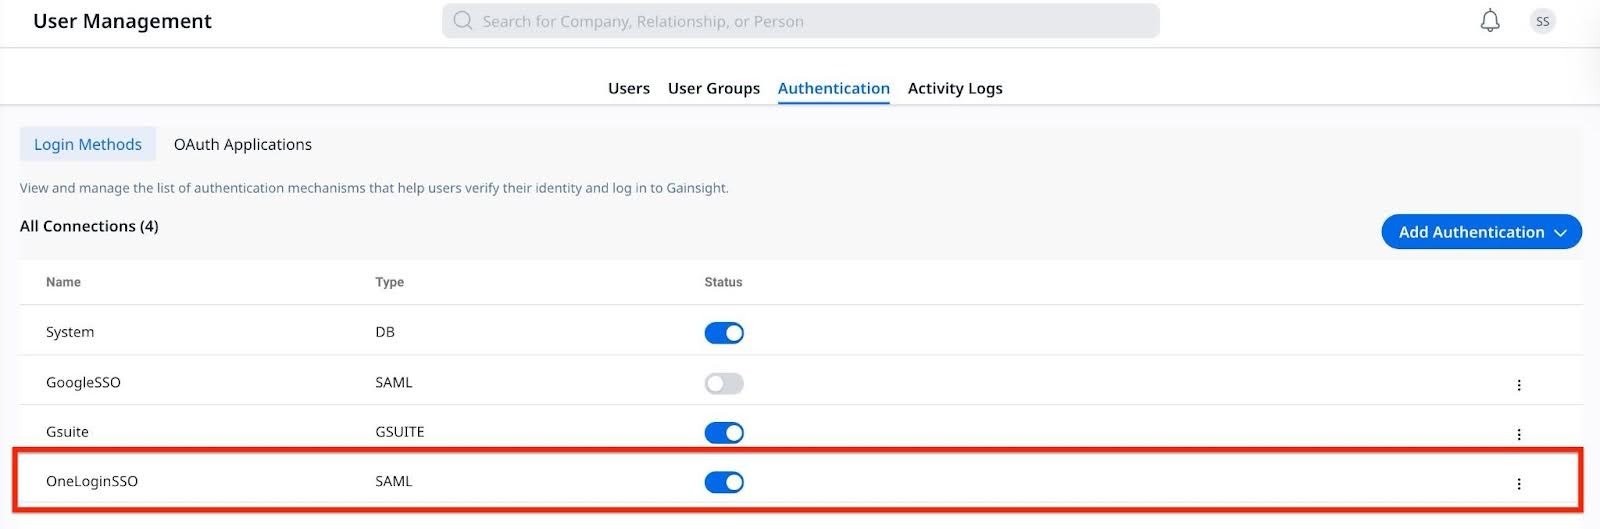Open the notifications bell icon

(1490, 21)
